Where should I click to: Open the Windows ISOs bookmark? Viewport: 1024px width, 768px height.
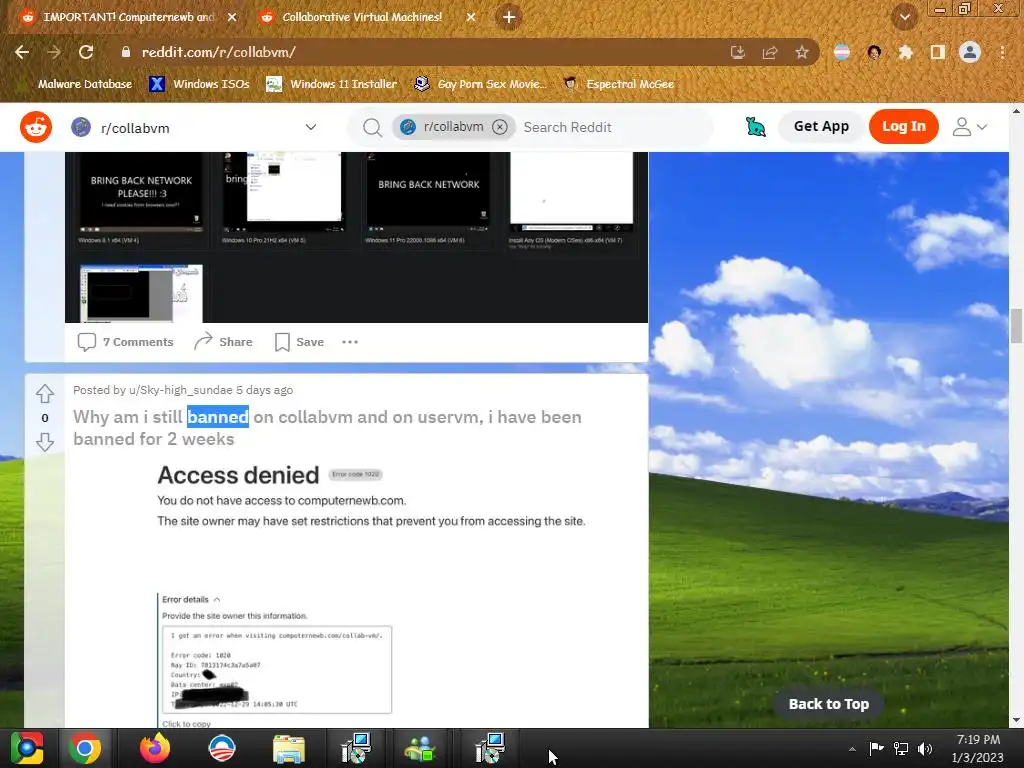199,84
